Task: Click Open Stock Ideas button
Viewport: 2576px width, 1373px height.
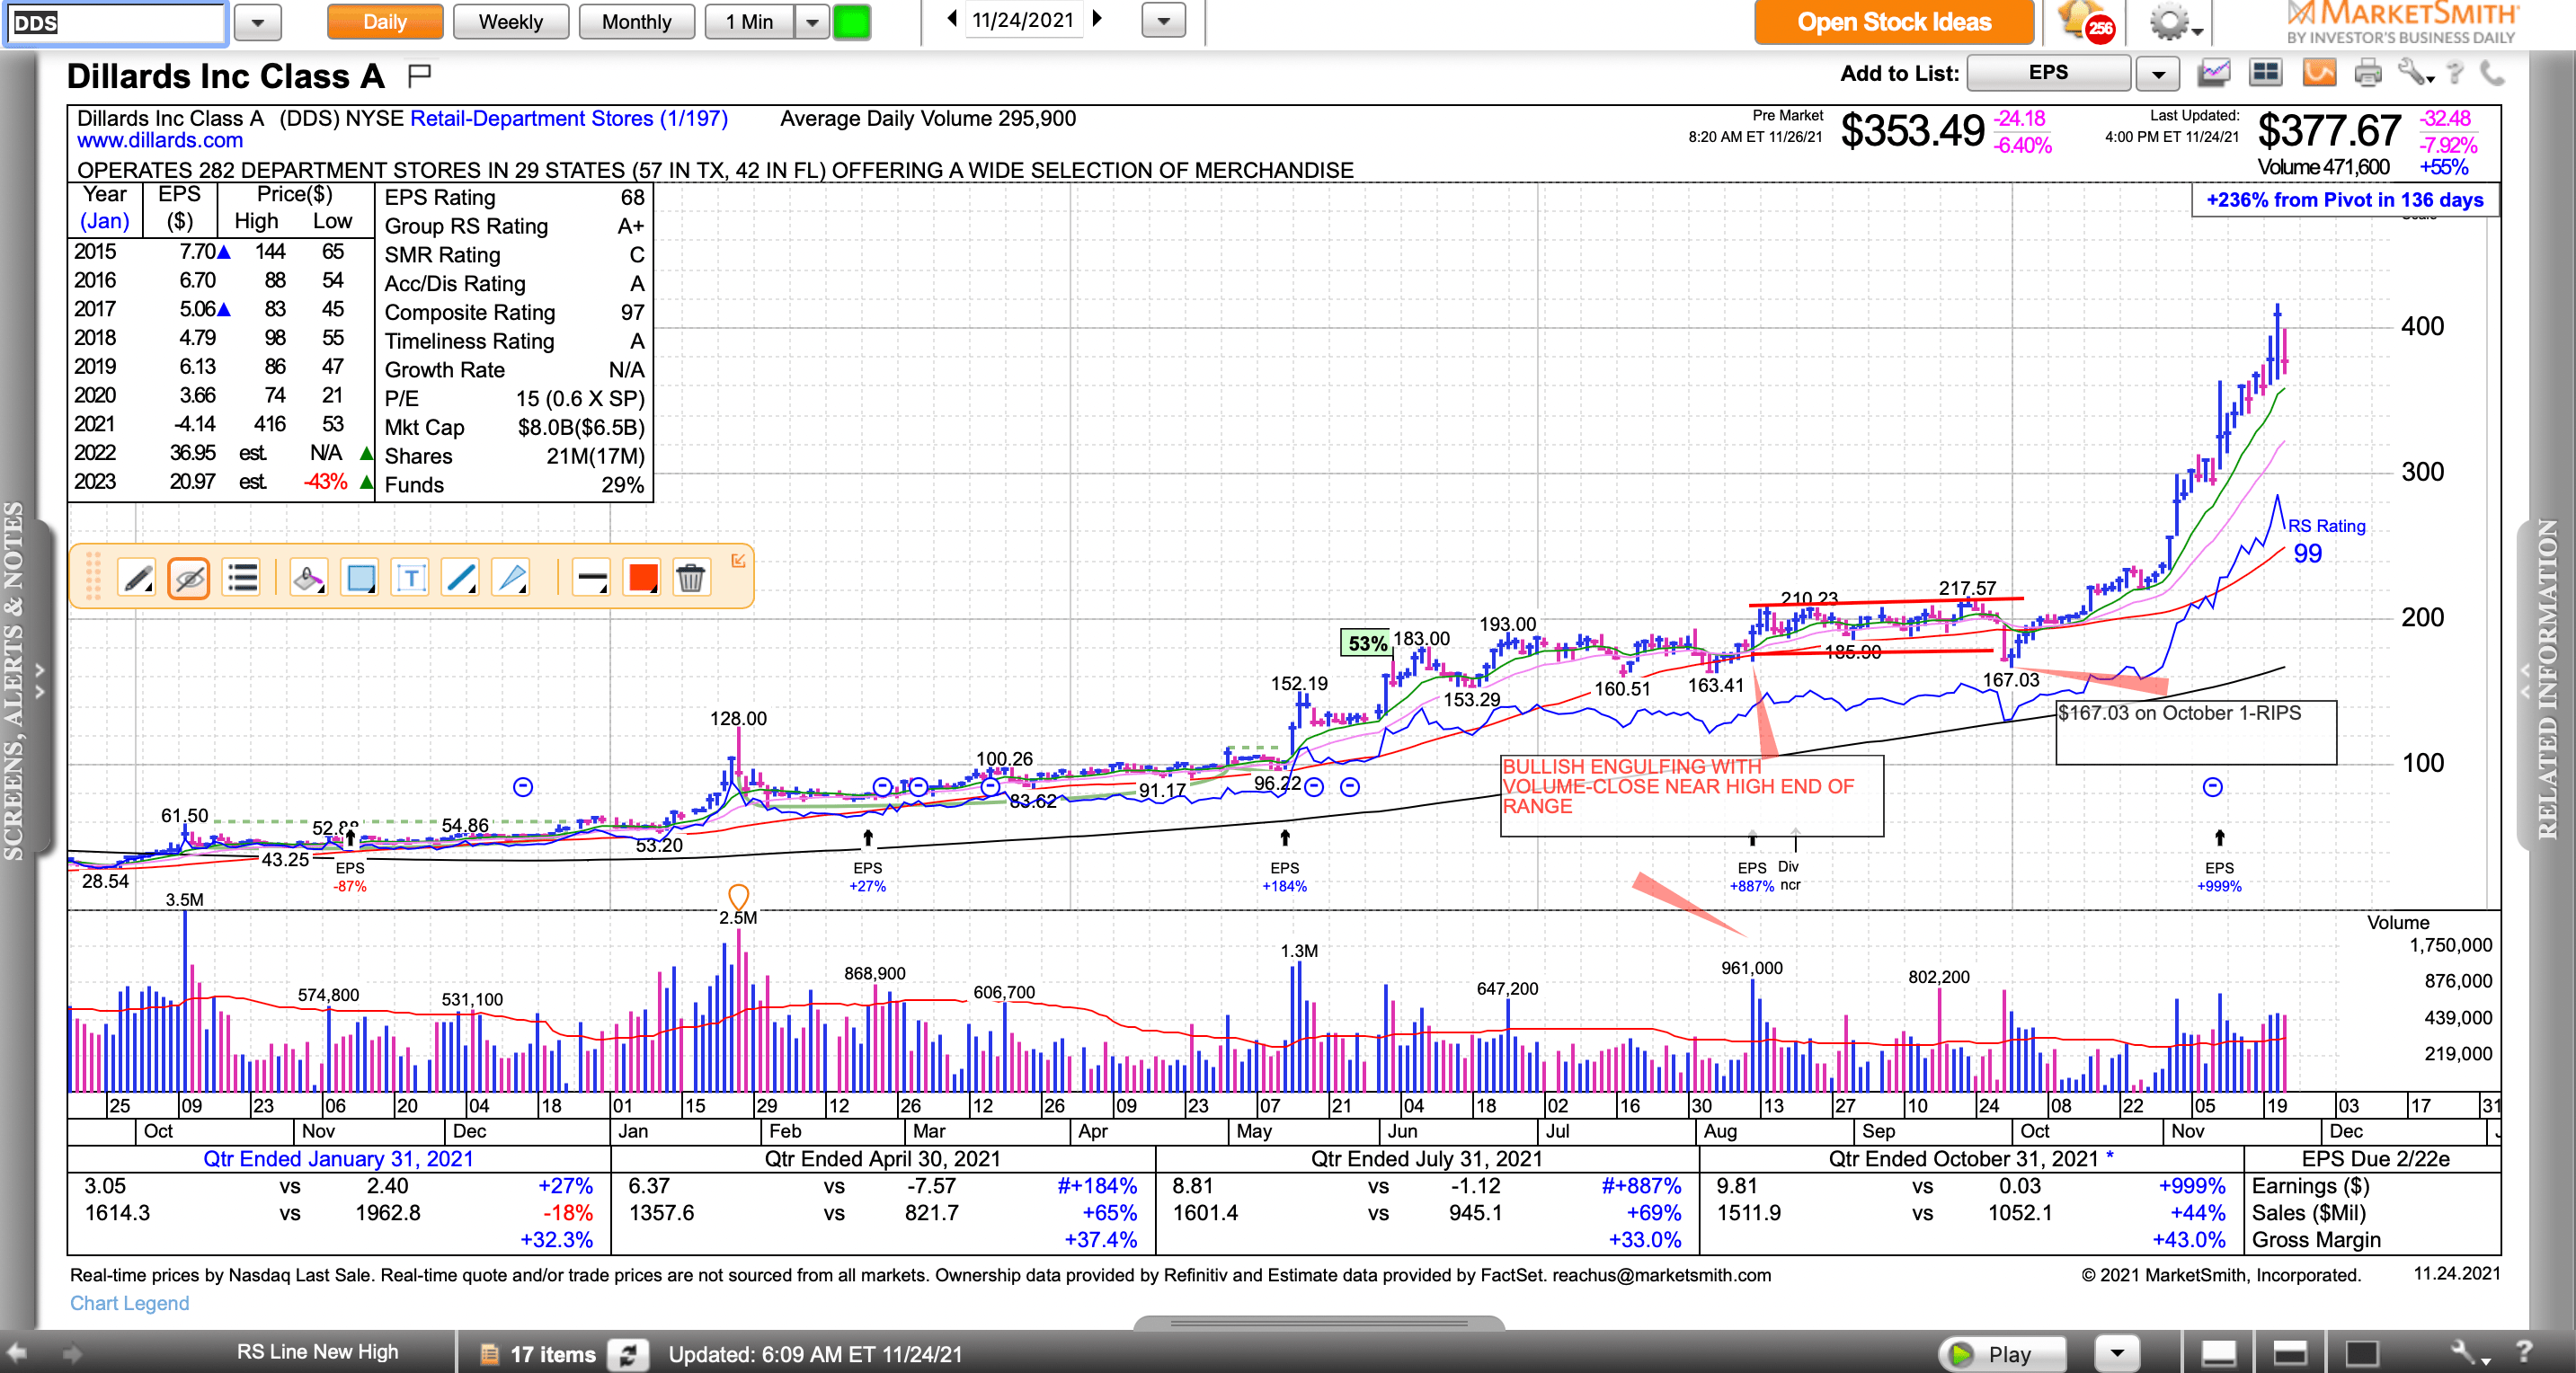Action: click(x=1894, y=22)
